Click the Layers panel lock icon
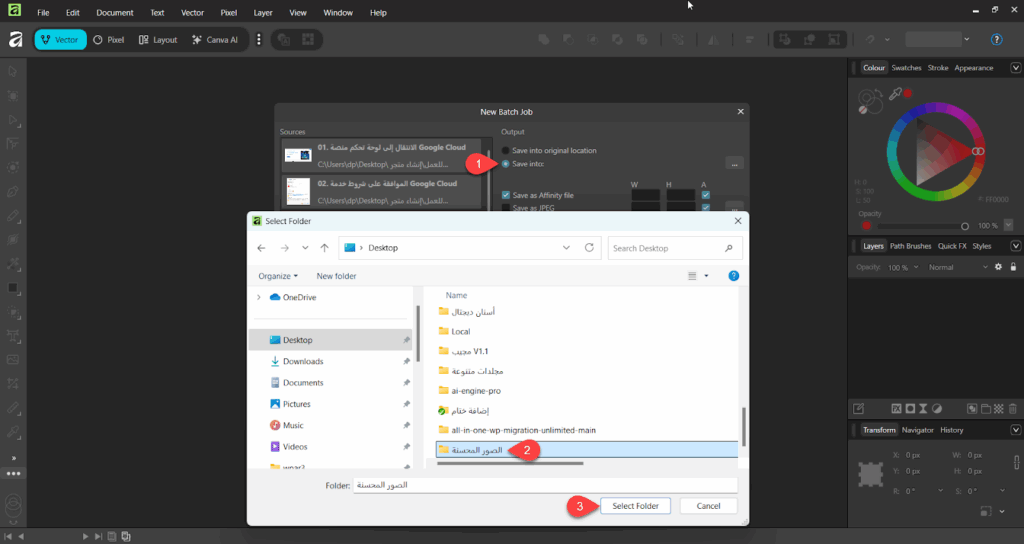Screen dimensions: 1024x544 1013,267
